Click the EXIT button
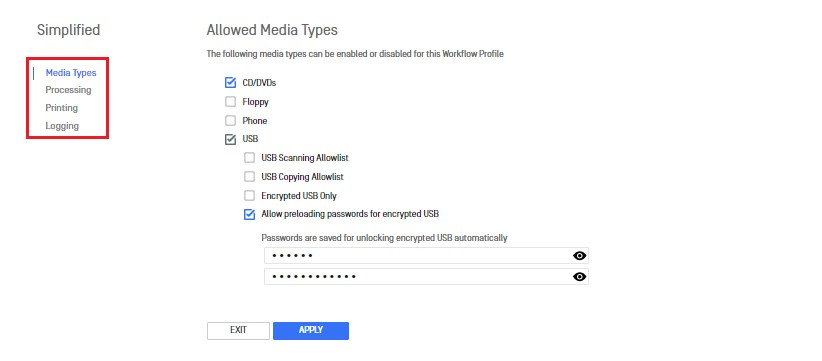The width and height of the screenshot is (822, 361). tap(238, 331)
